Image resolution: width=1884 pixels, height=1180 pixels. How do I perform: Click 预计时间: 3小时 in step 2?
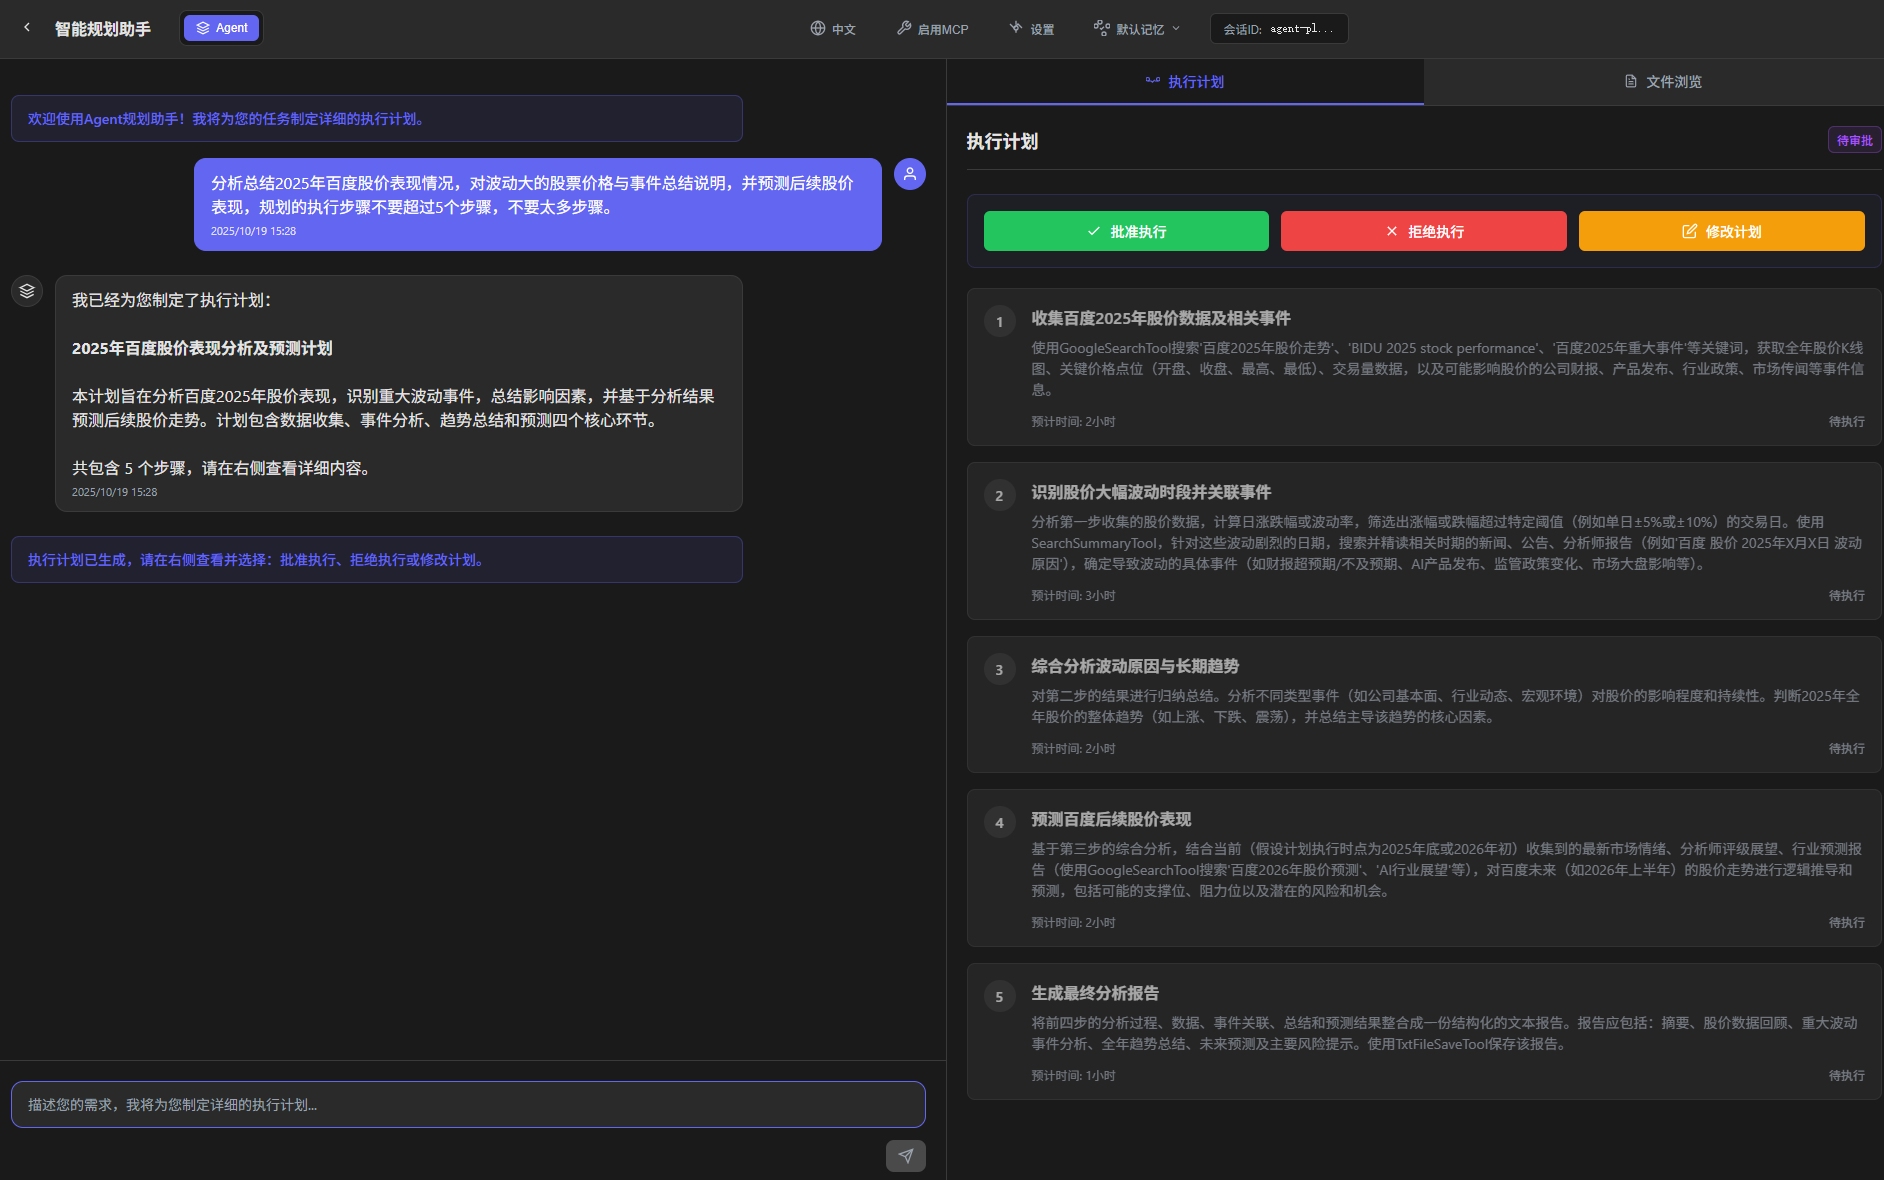[x=1073, y=596]
